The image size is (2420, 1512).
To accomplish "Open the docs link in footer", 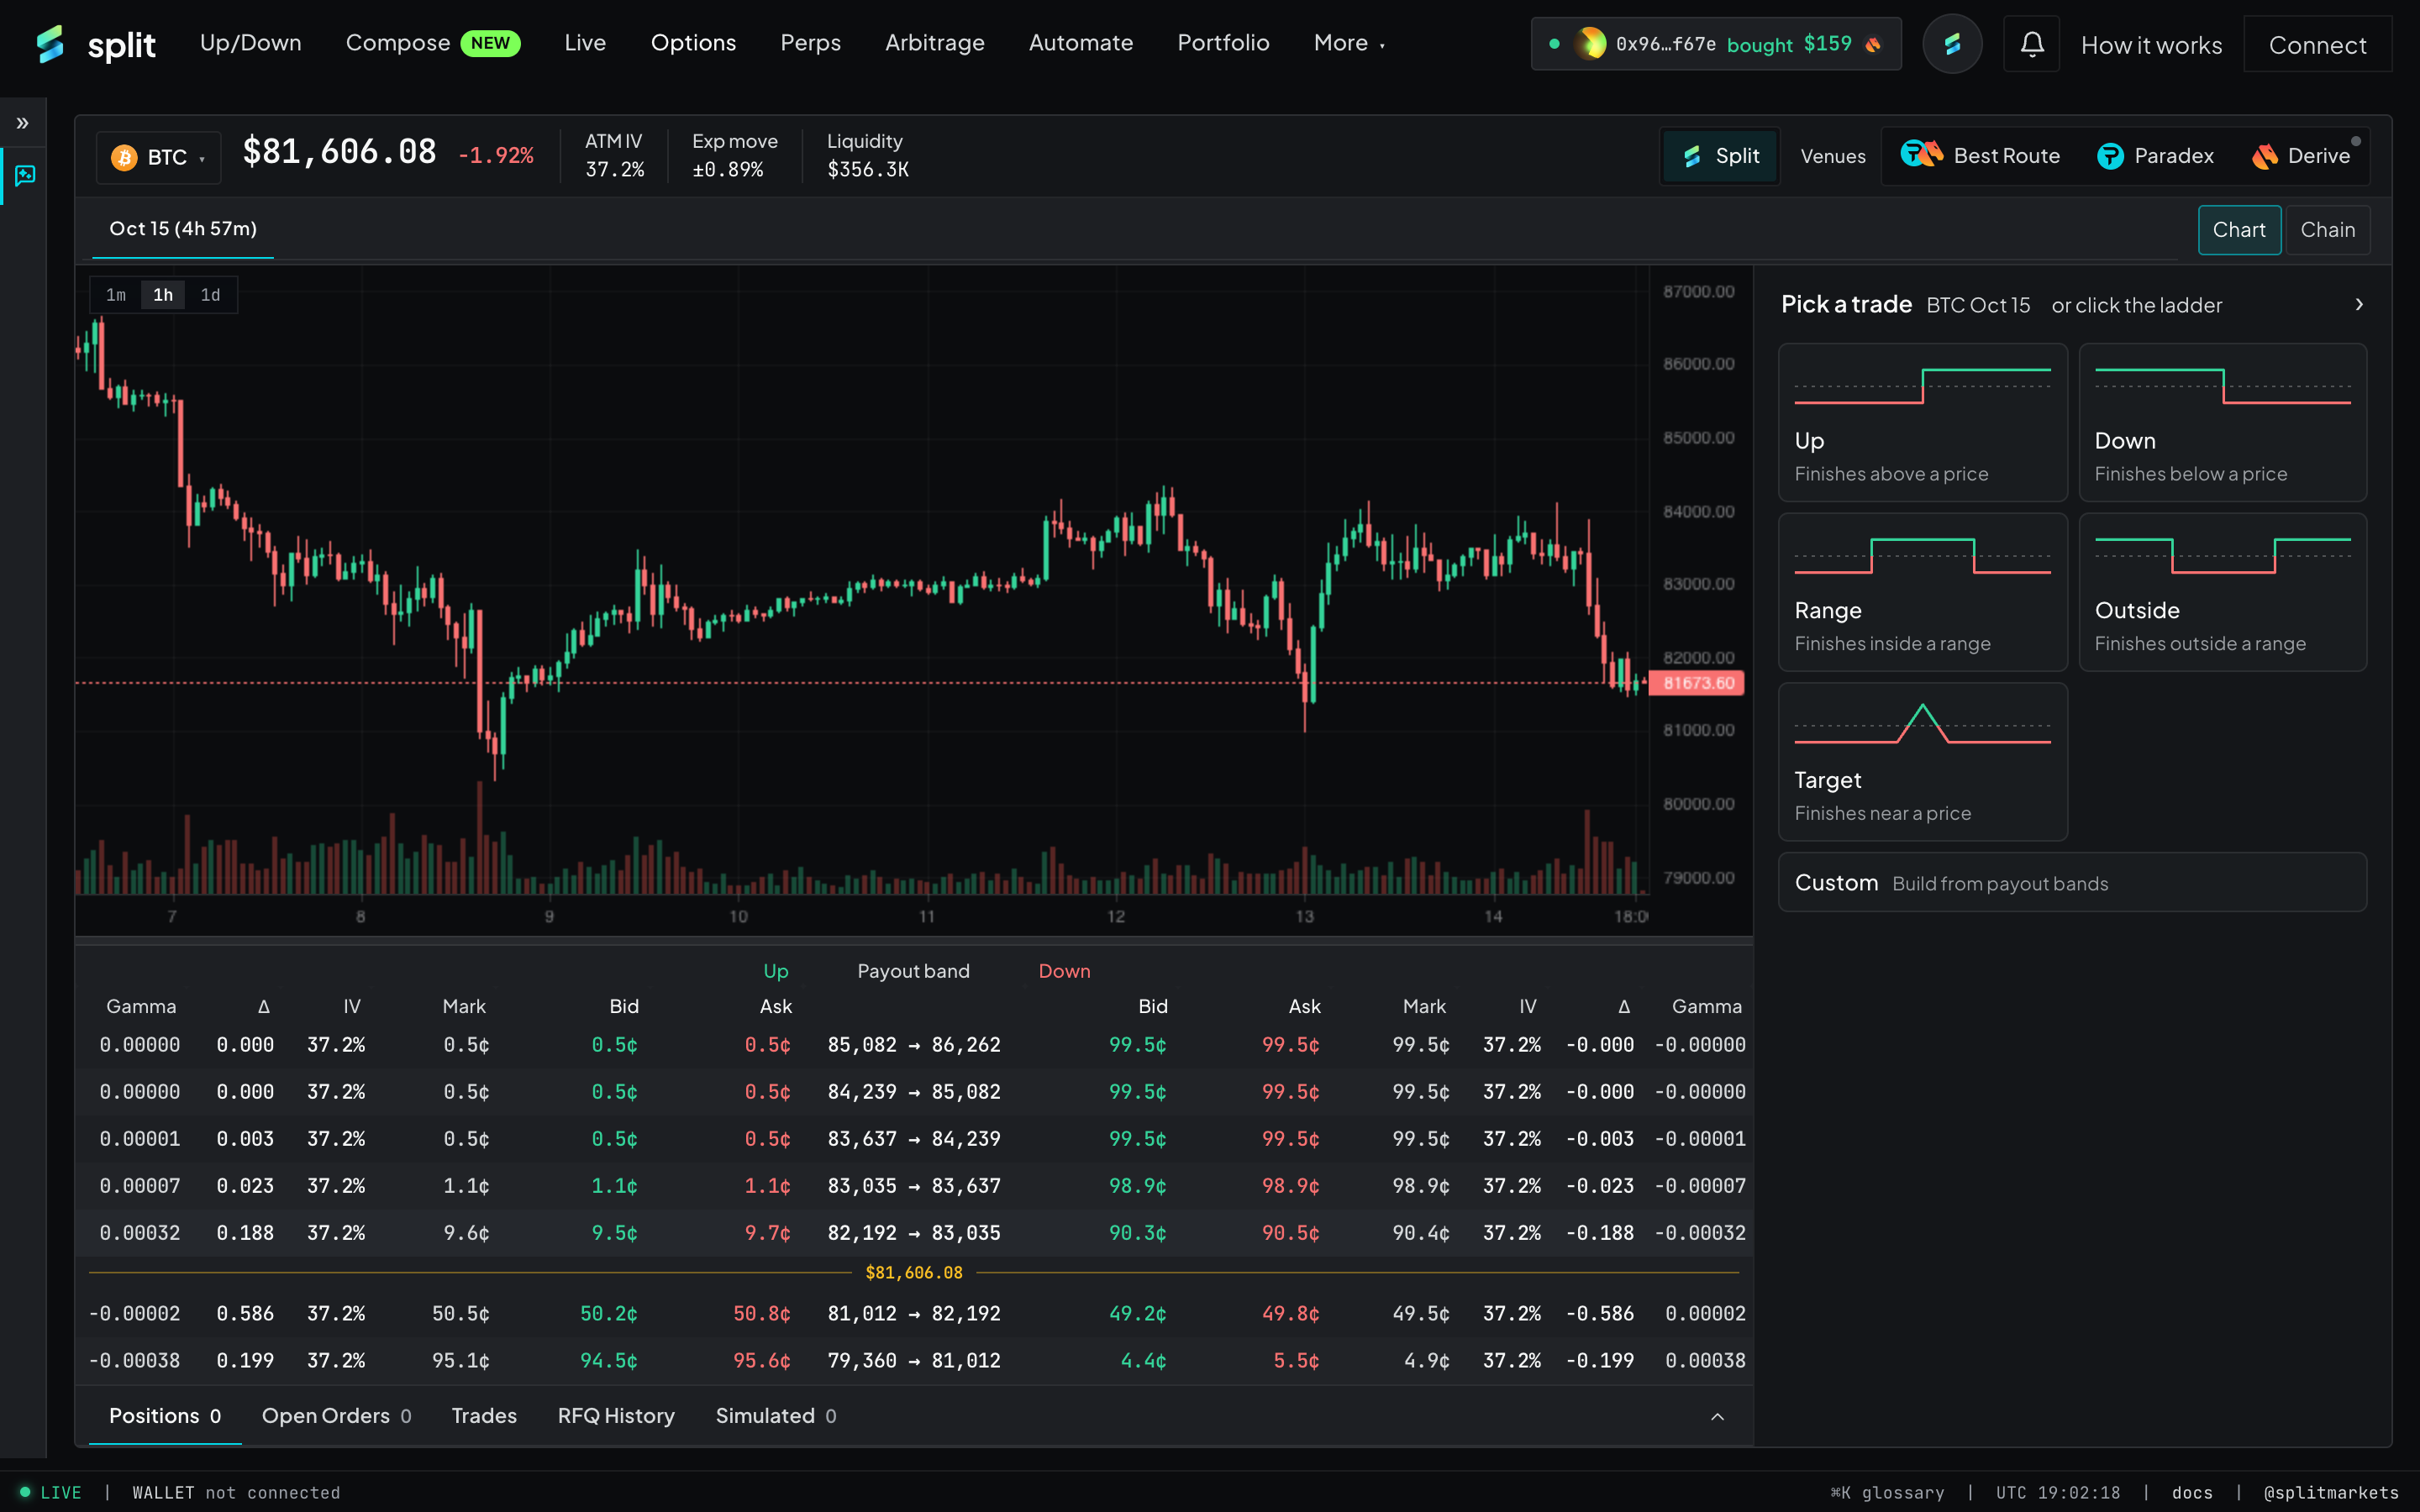I will tap(2192, 1492).
